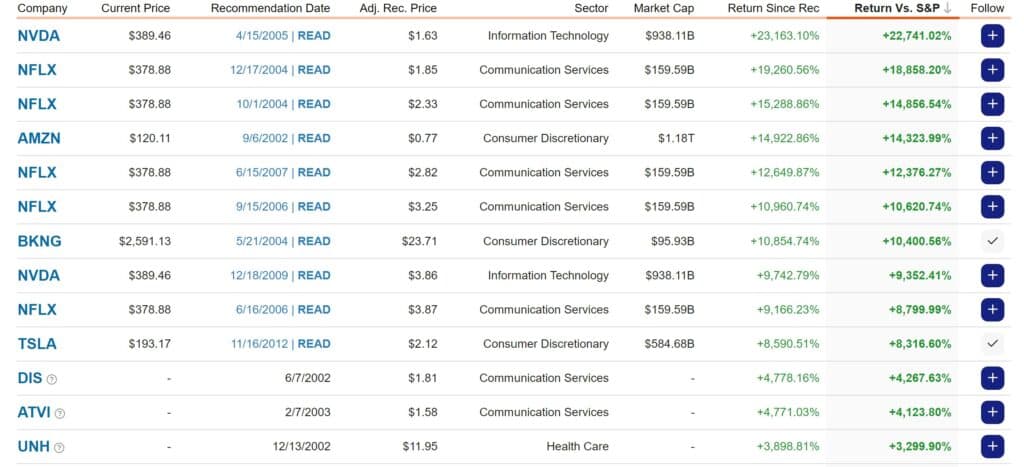Click the Current Price column header

tap(135, 8)
